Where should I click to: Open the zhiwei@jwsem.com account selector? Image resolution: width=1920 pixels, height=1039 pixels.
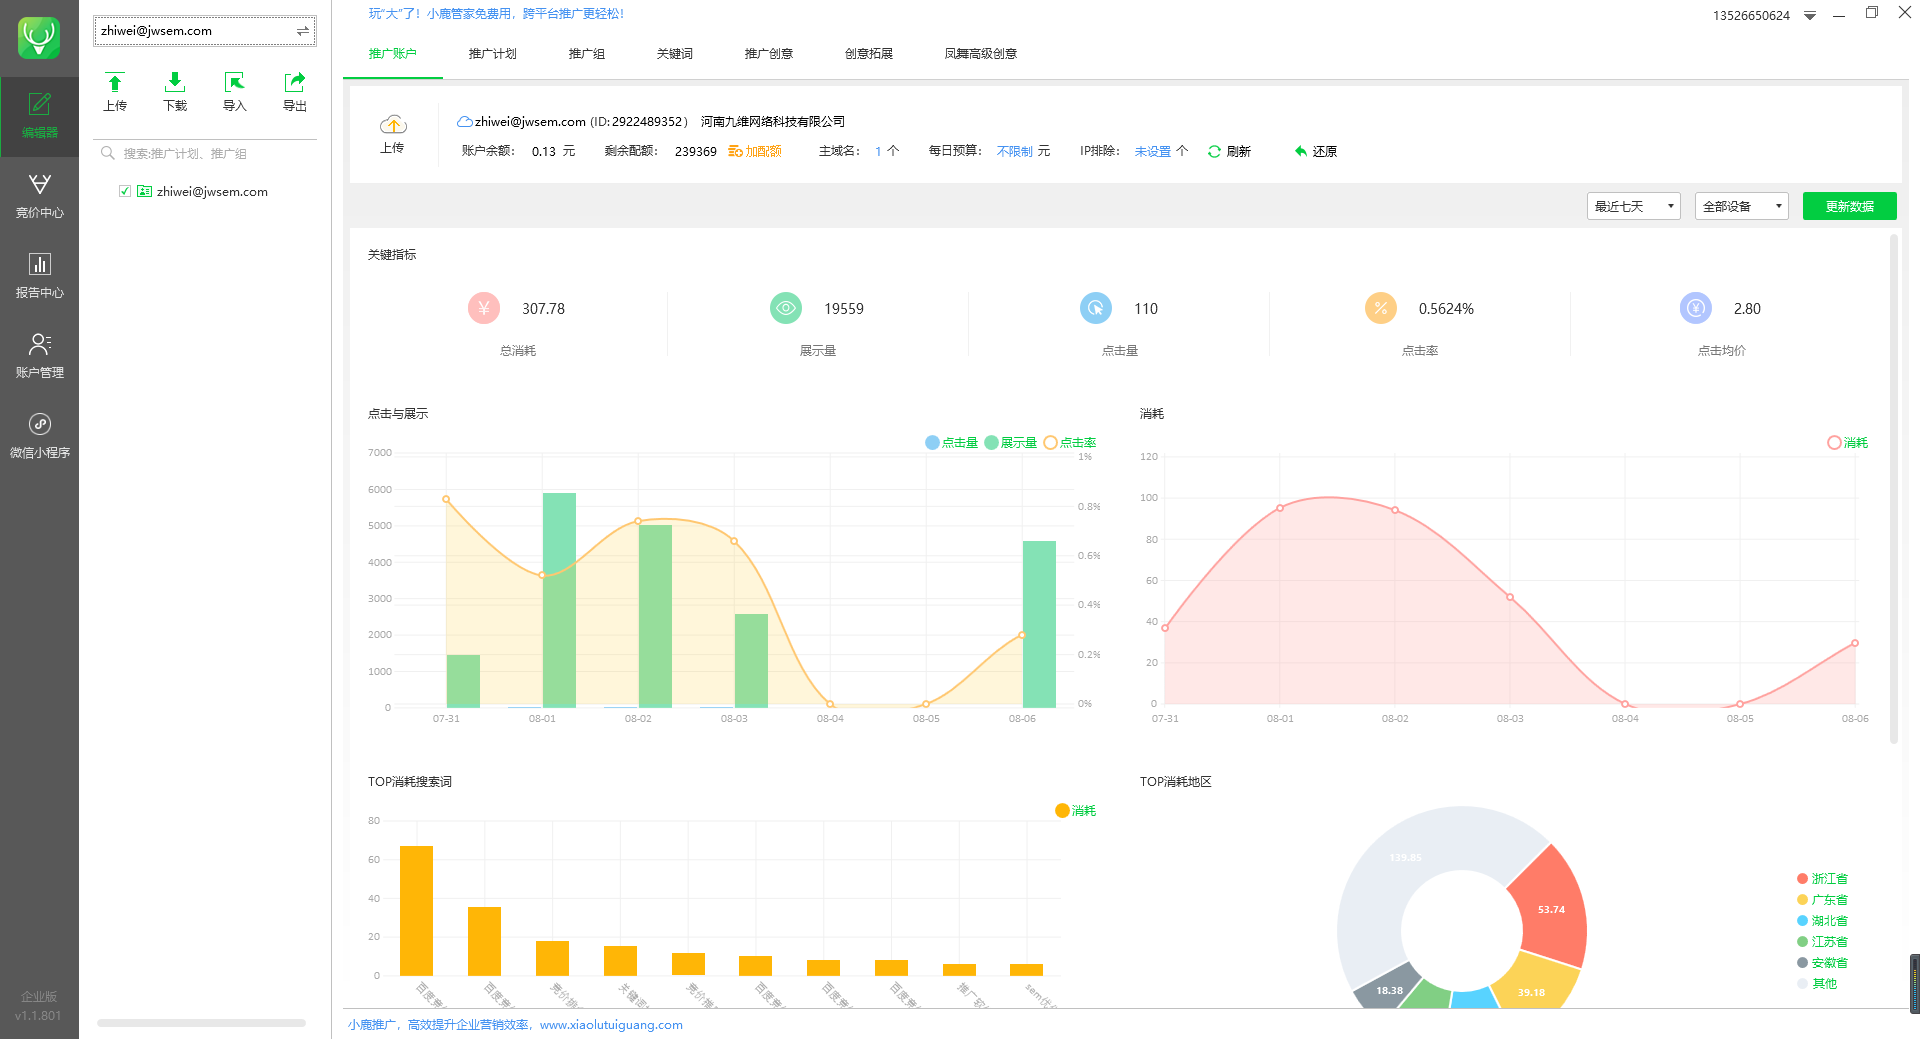pyautogui.click(x=205, y=31)
